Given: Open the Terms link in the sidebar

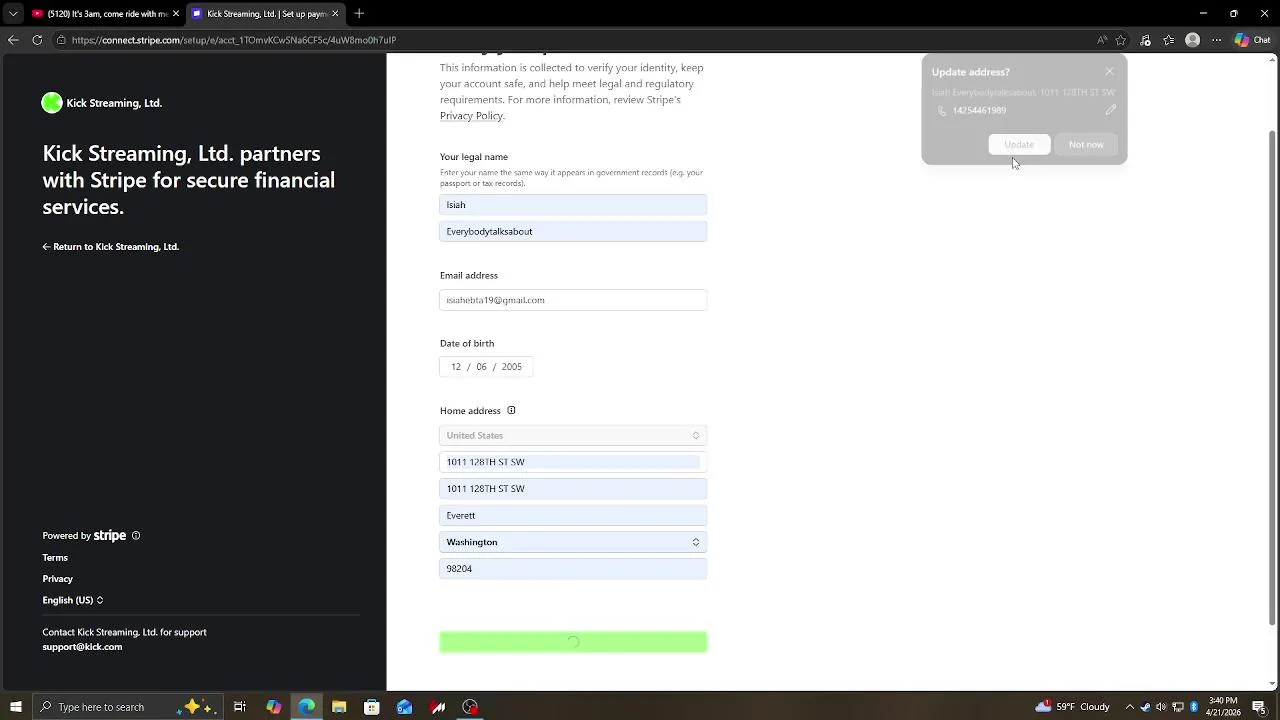Looking at the screenshot, I should click(55, 558).
